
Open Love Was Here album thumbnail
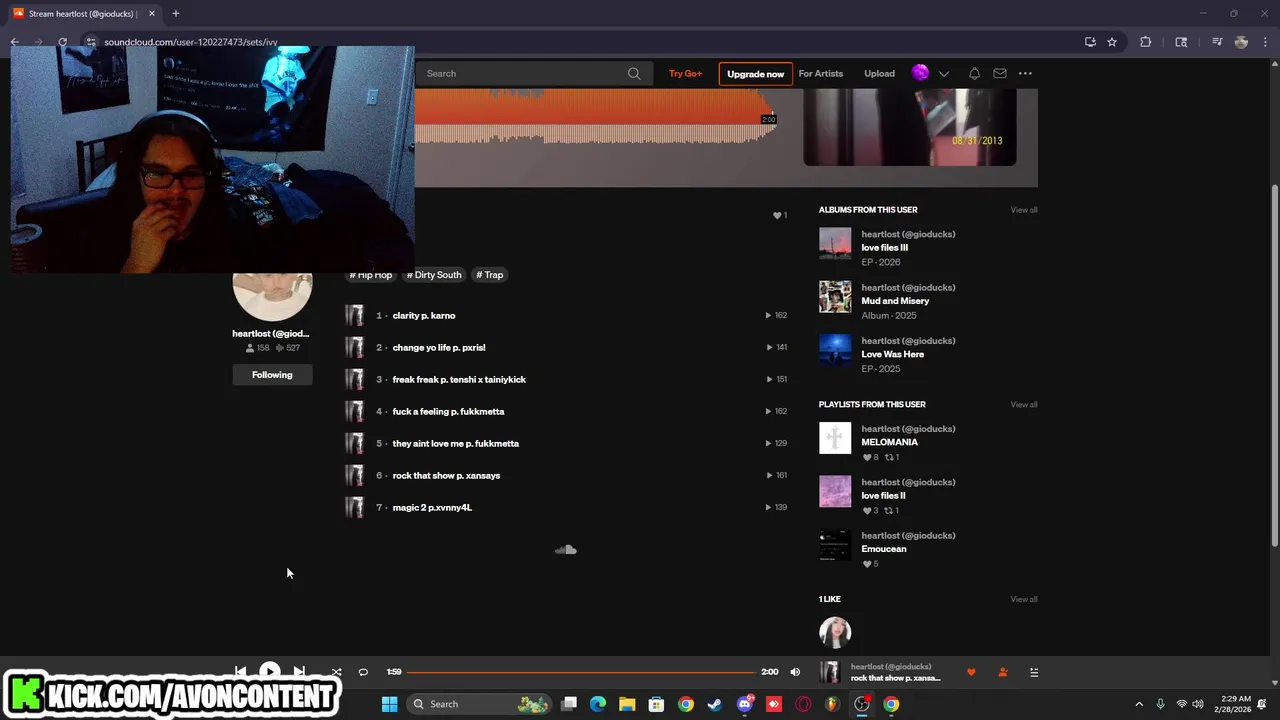click(x=835, y=350)
